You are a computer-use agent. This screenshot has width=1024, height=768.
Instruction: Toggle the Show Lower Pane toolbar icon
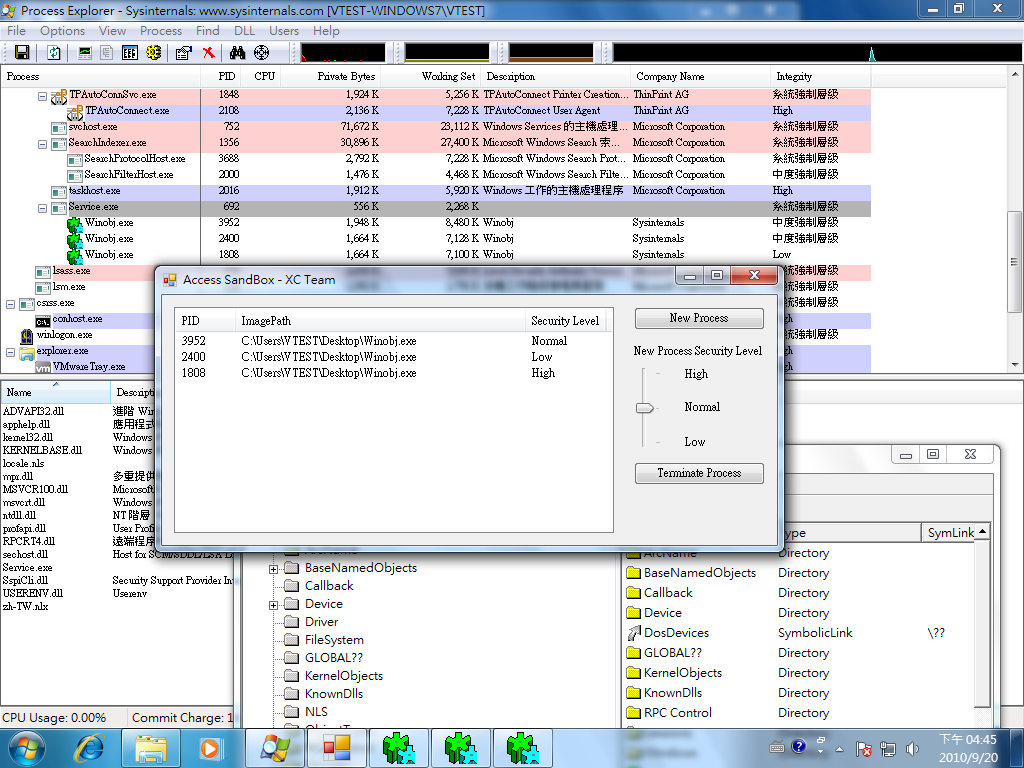coord(129,53)
